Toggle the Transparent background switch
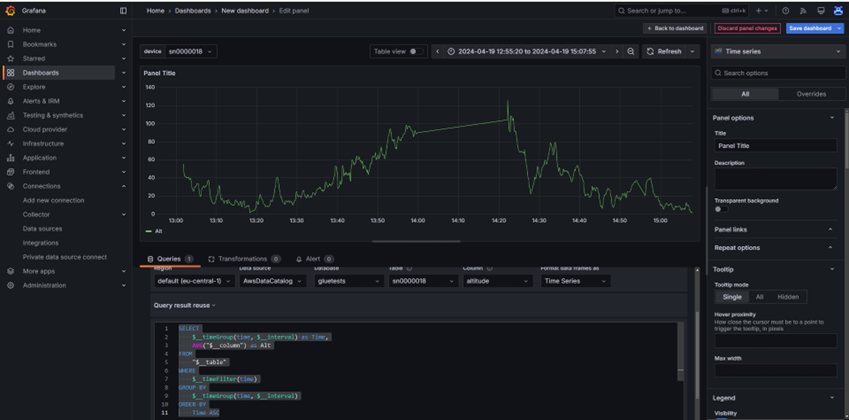The image size is (849, 420). (x=719, y=209)
